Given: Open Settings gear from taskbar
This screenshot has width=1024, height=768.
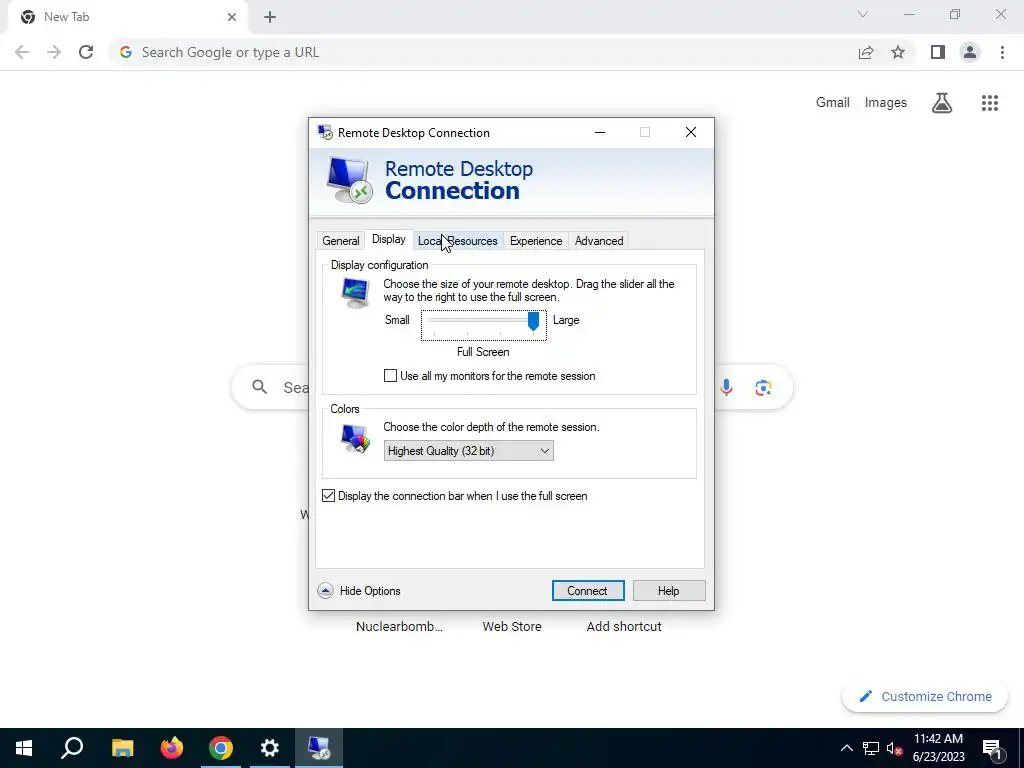Looking at the screenshot, I should click(x=270, y=748).
